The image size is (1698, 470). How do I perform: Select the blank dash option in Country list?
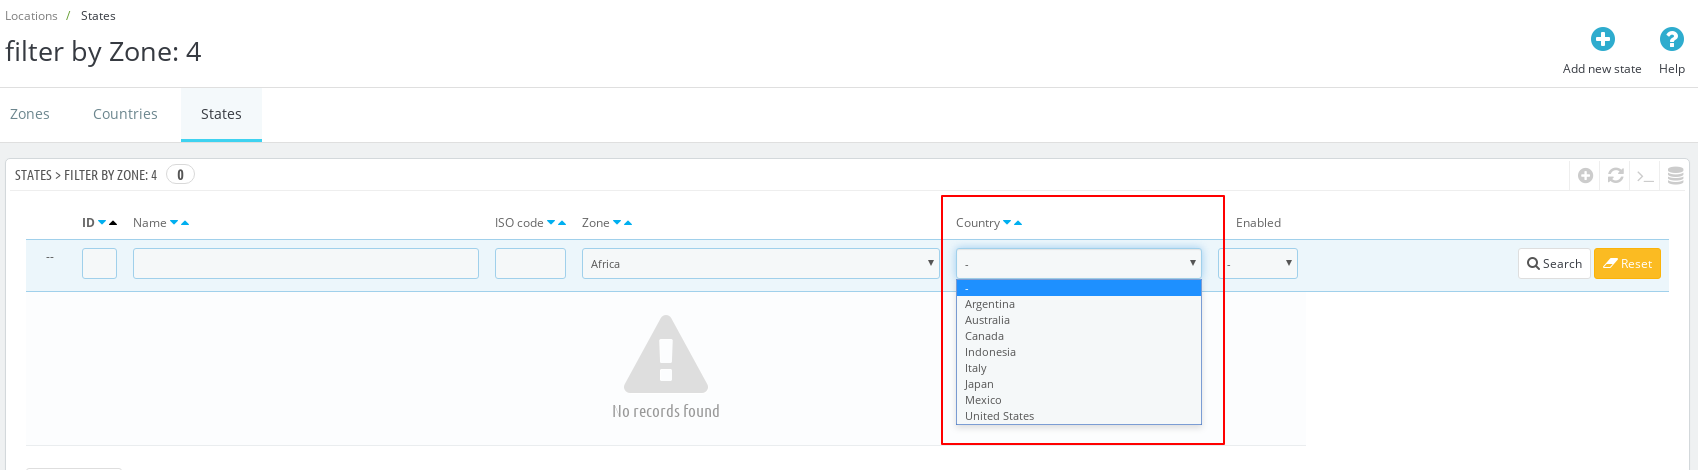tap(1079, 288)
